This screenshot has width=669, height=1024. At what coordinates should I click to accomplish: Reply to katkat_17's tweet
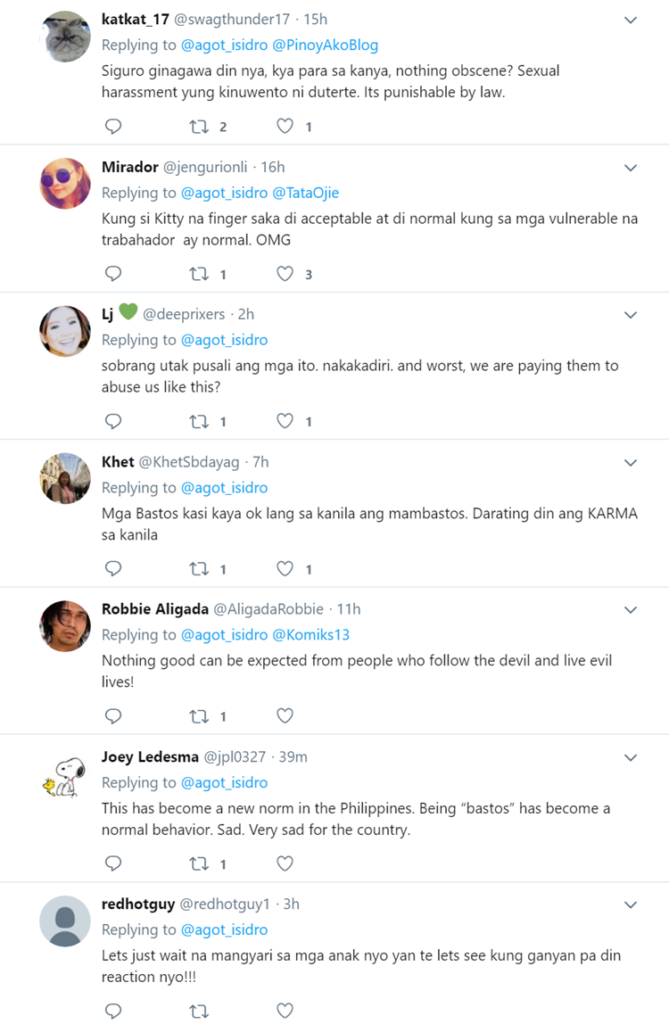pyautogui.click(x=113, y=126)
